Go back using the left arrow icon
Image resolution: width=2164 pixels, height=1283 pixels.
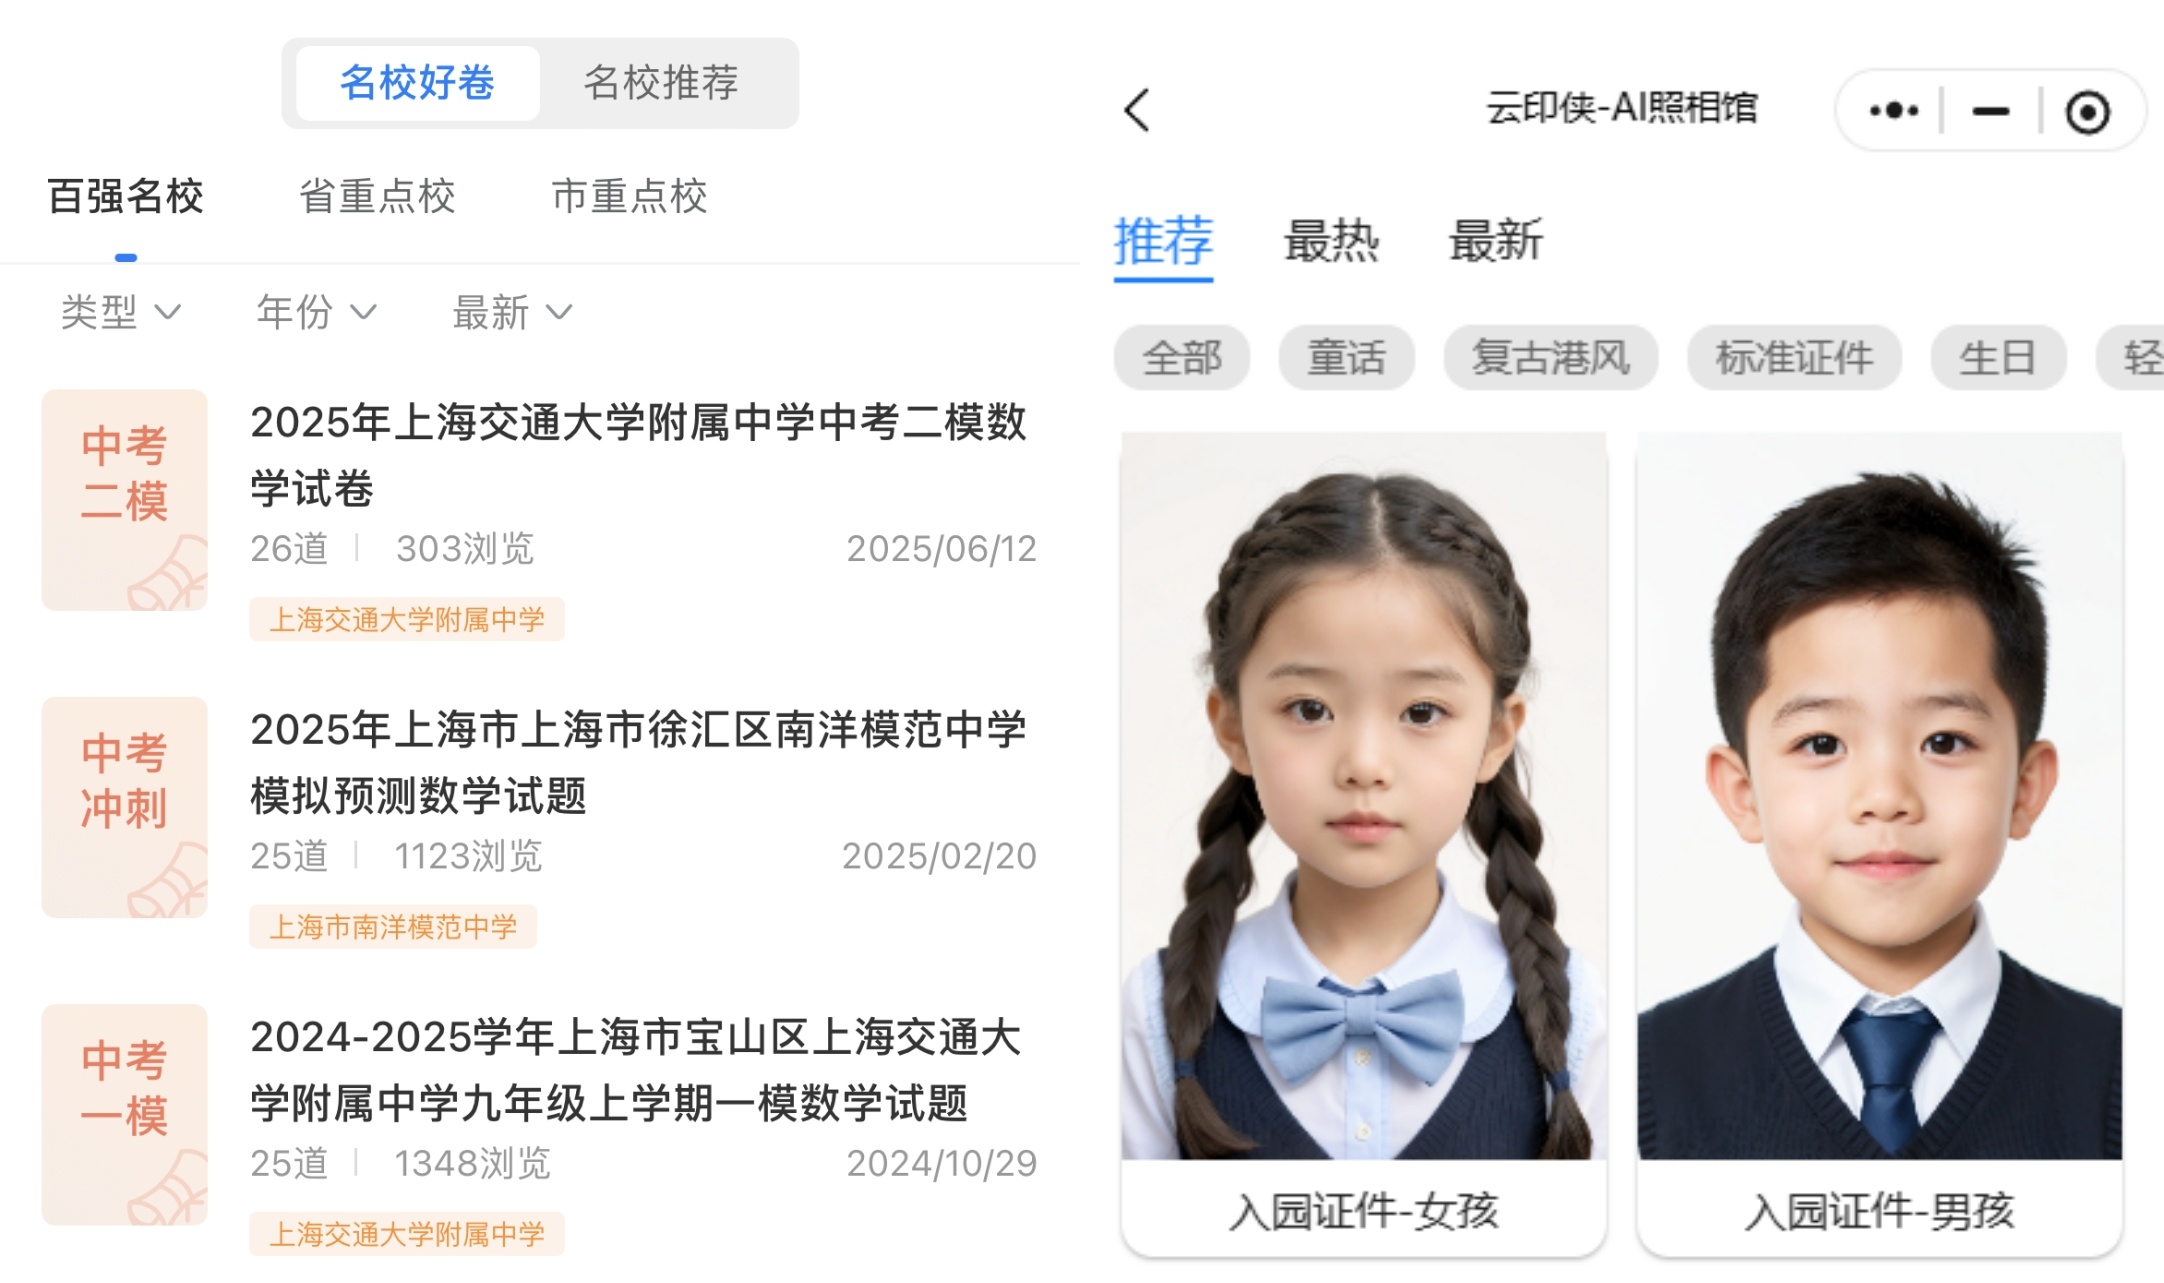(1137, 110)
